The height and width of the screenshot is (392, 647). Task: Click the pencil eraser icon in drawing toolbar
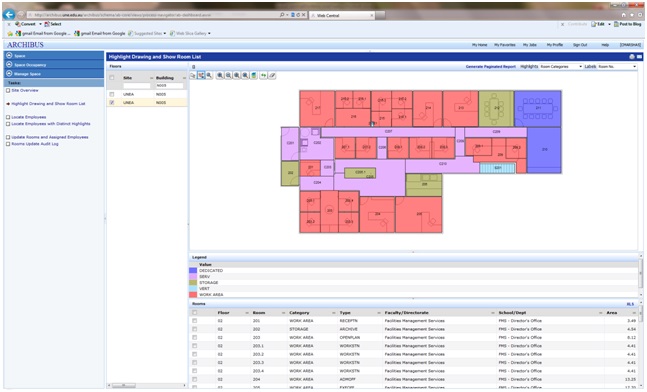pyautogui.click(x=272, y=75)
